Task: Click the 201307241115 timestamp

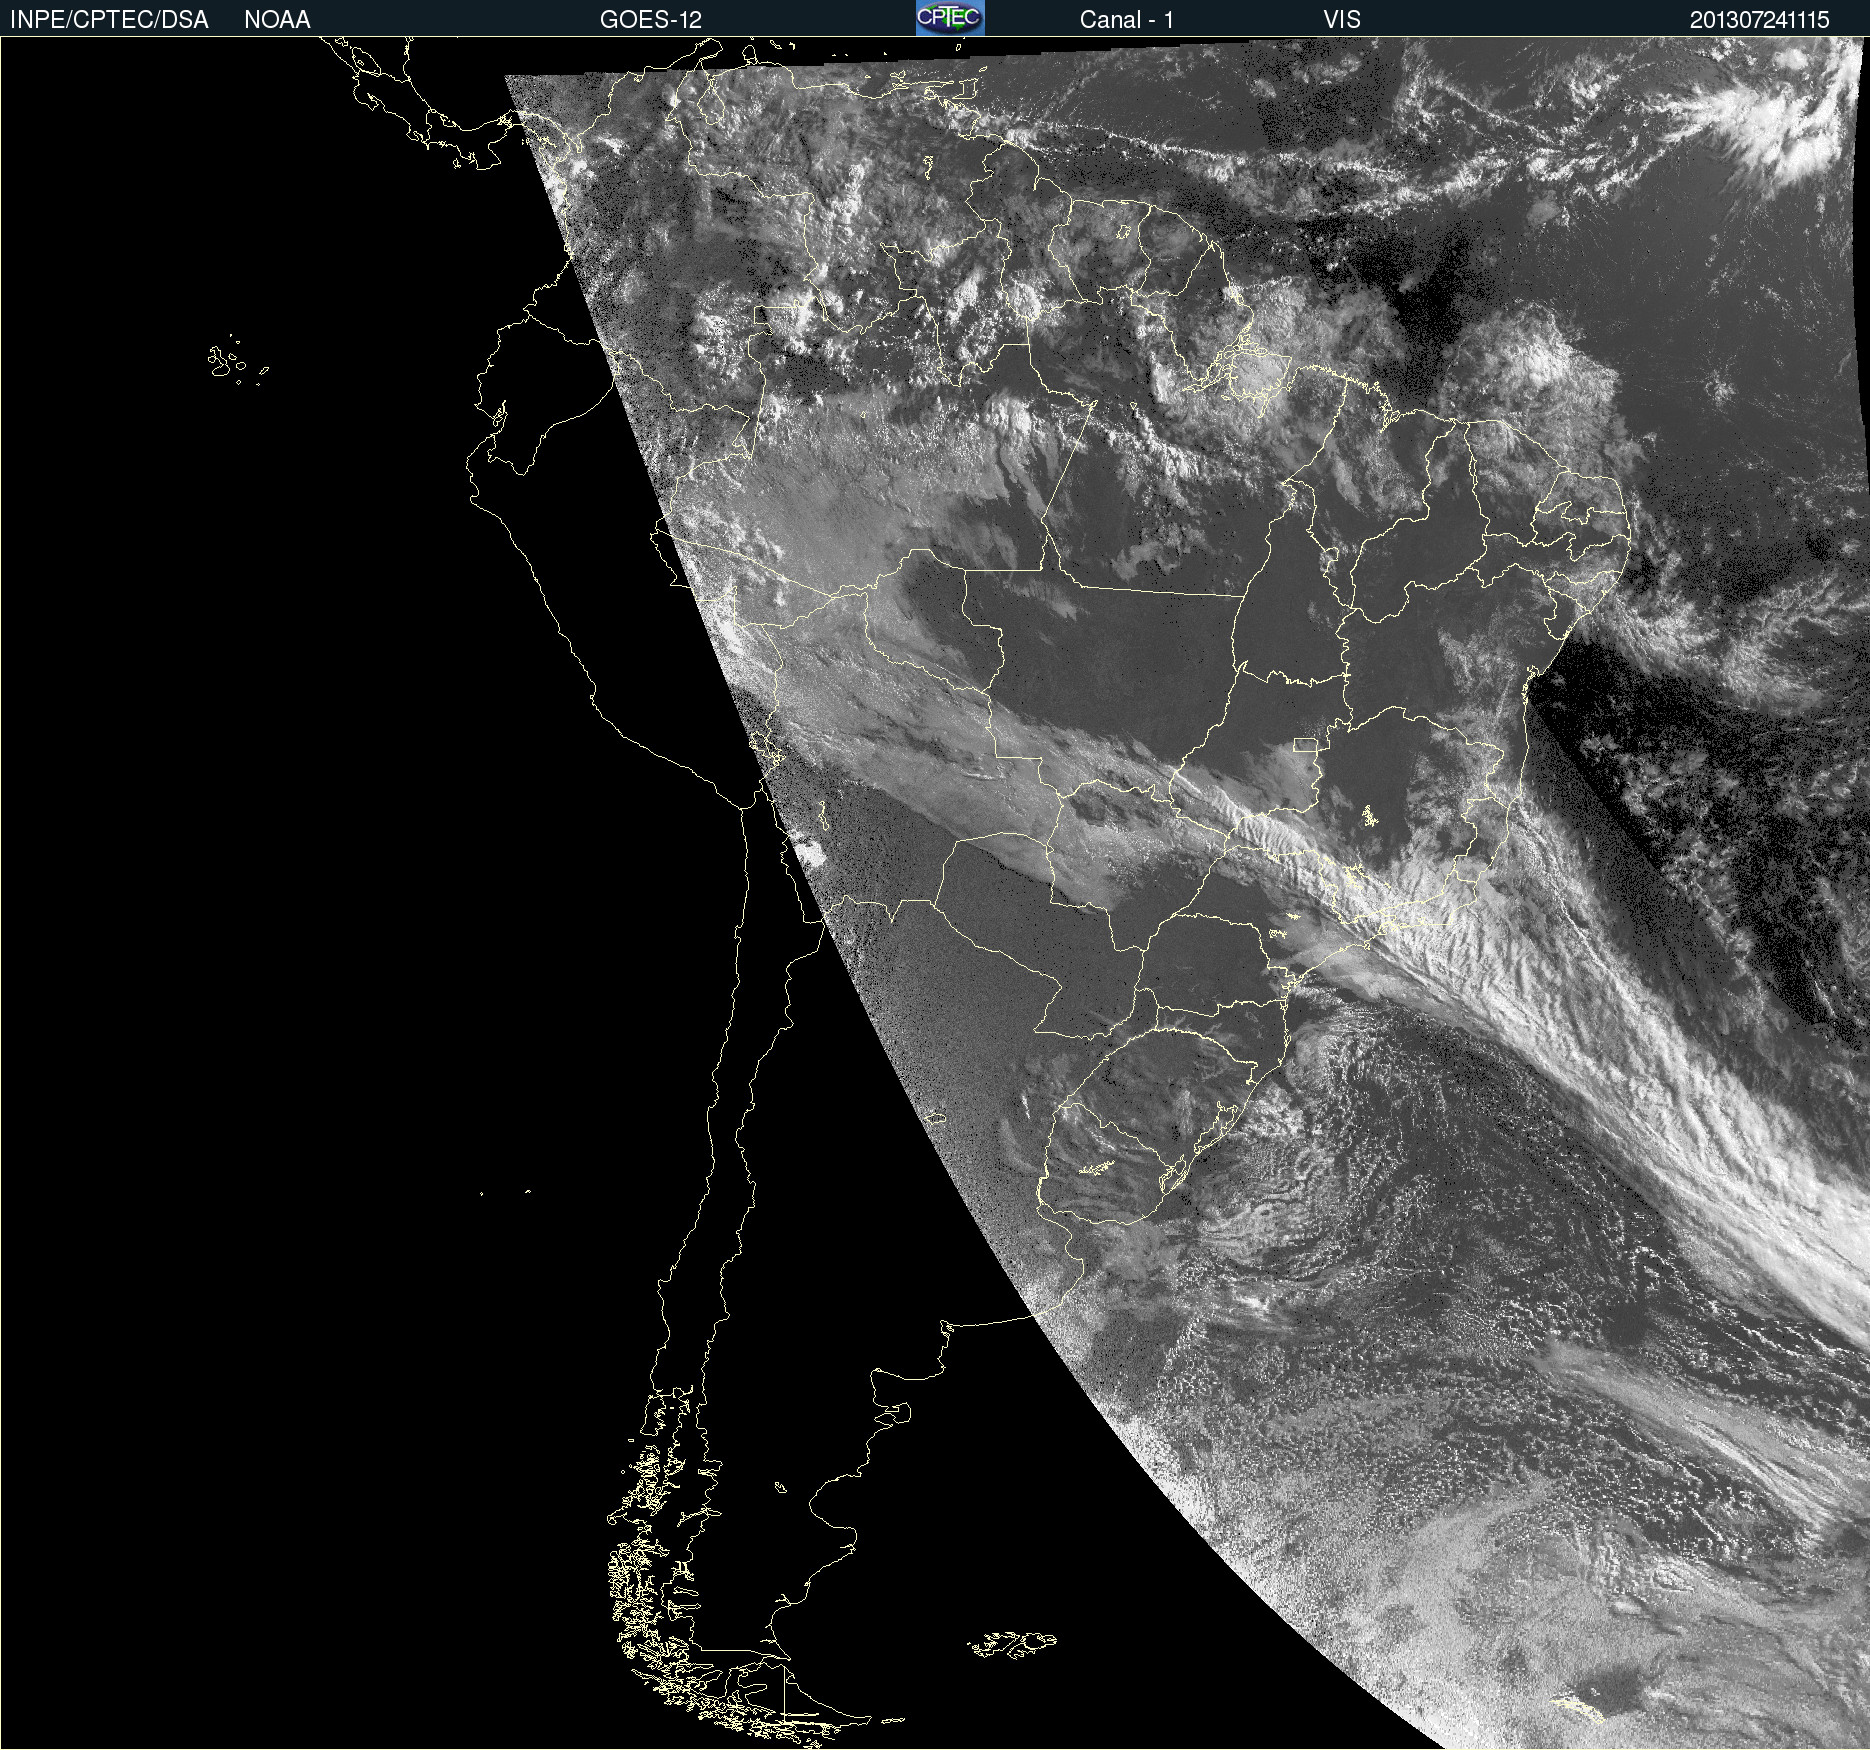Action: (1759, 20)
